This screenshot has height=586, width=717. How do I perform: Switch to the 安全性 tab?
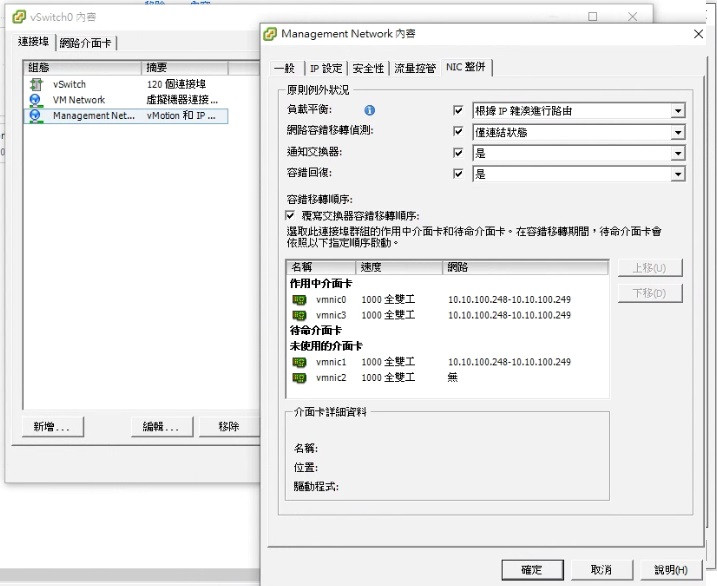[368, 69]
